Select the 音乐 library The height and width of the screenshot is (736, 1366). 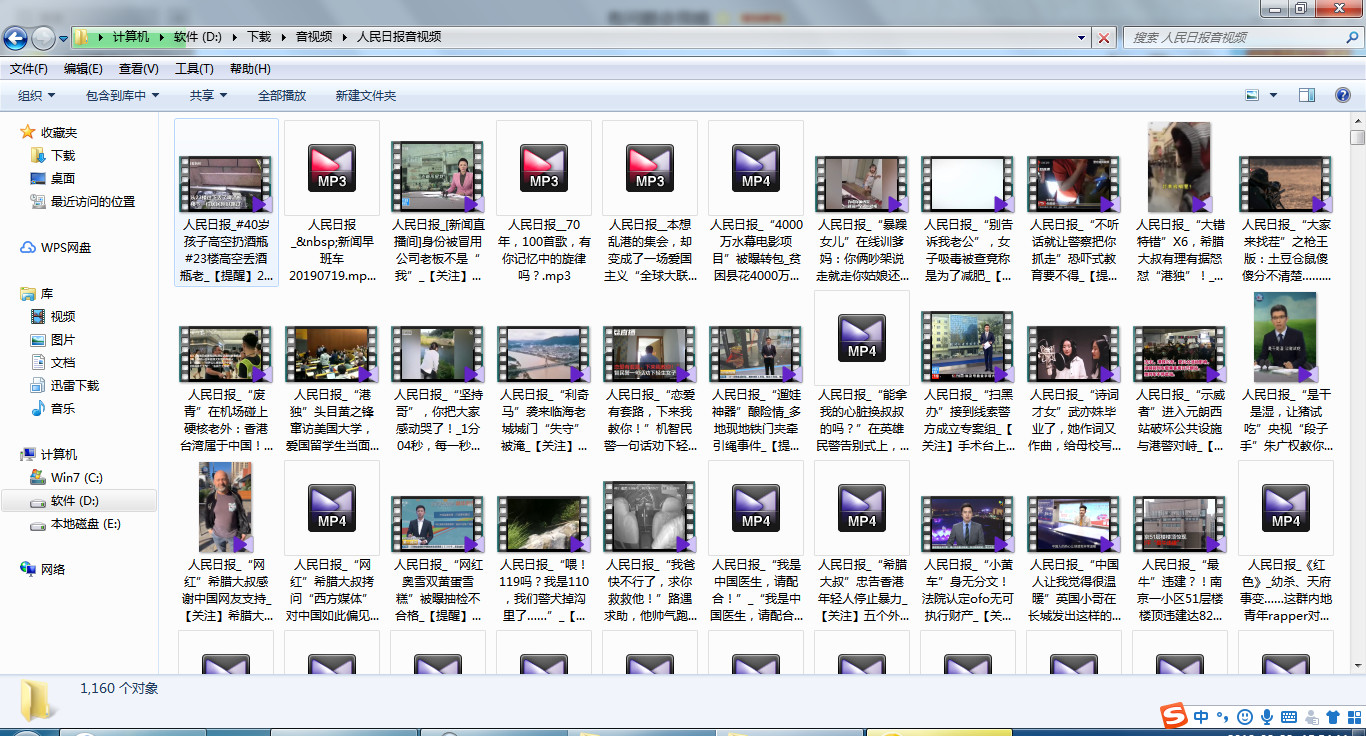tap(63, 409)
